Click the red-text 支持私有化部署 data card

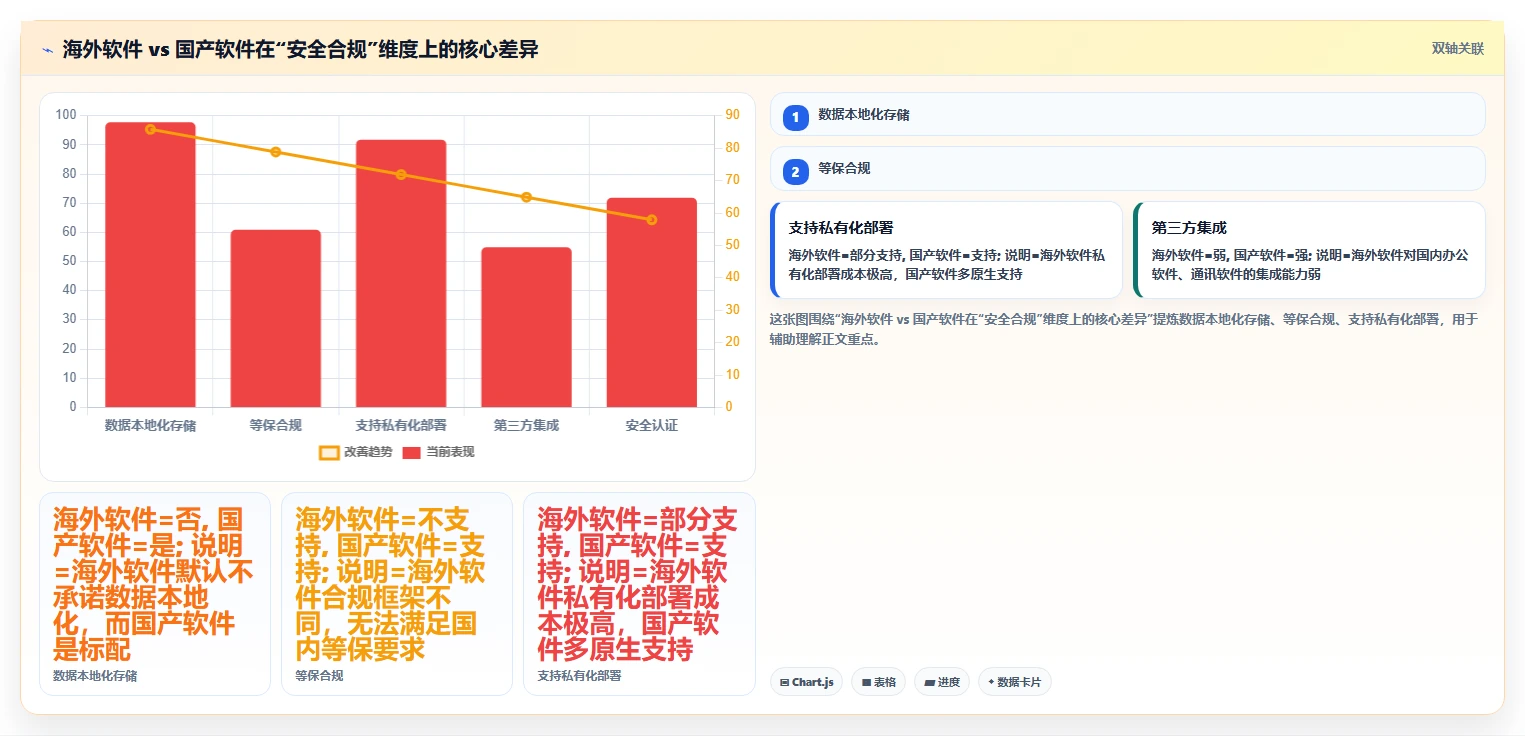pyautogui.click(x=639, y=593)
